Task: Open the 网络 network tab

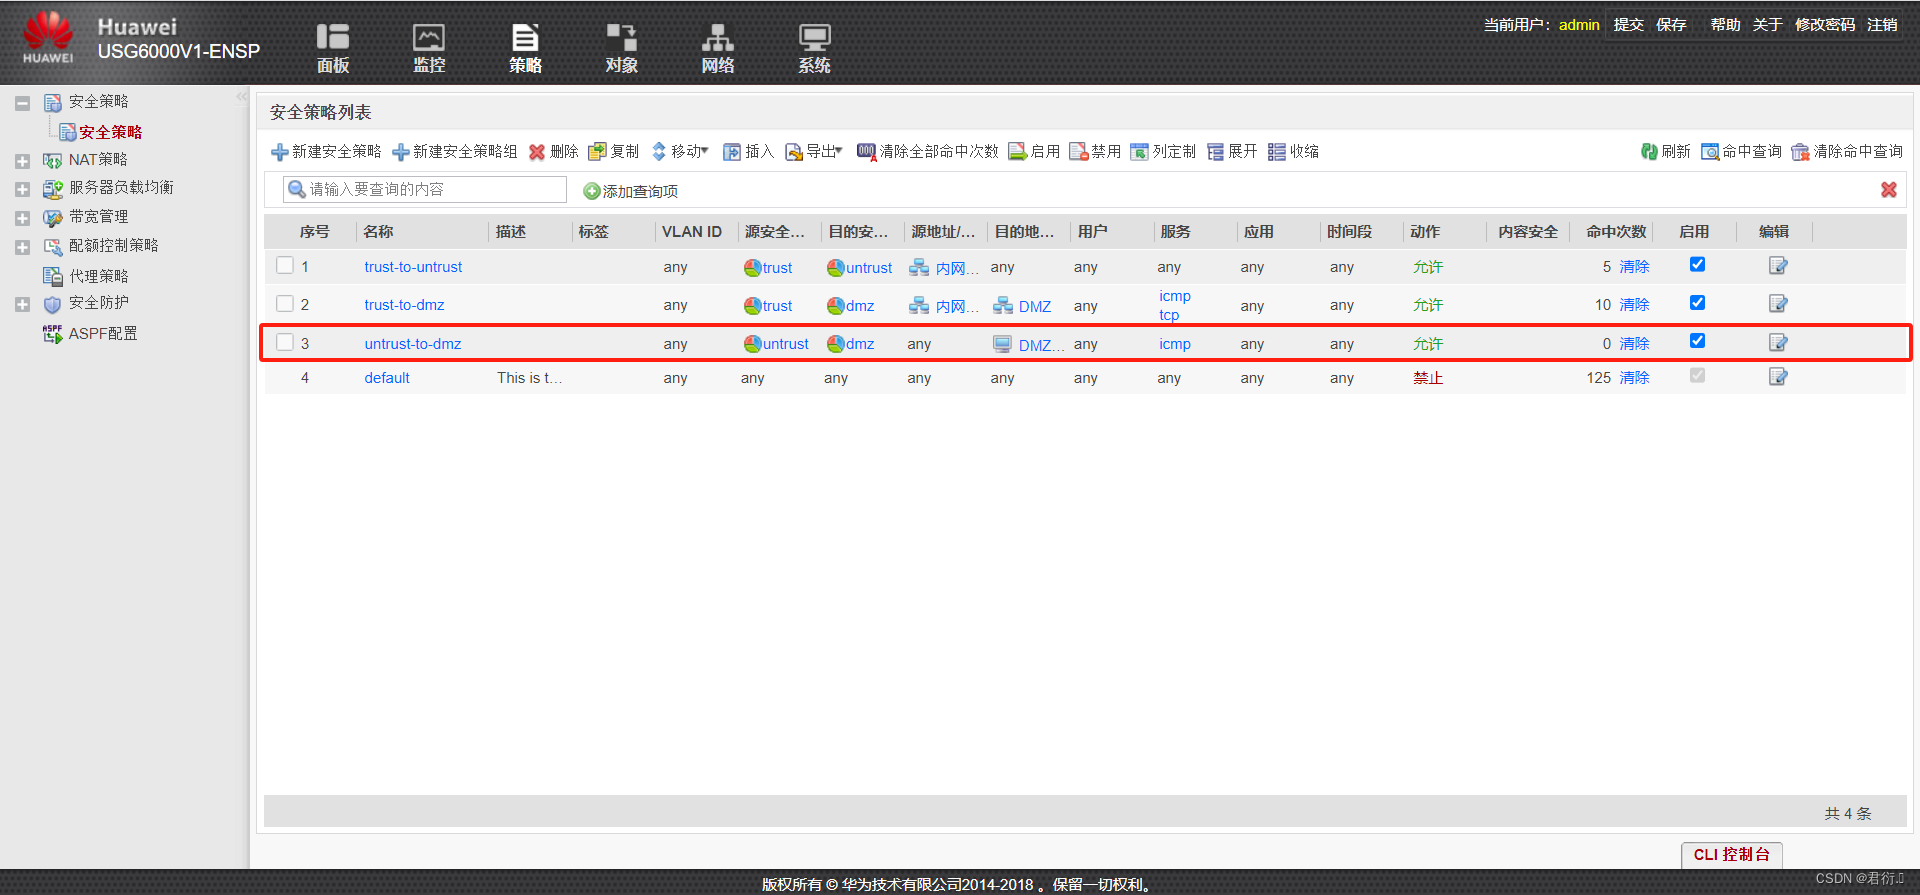Action: pos(717,48)
